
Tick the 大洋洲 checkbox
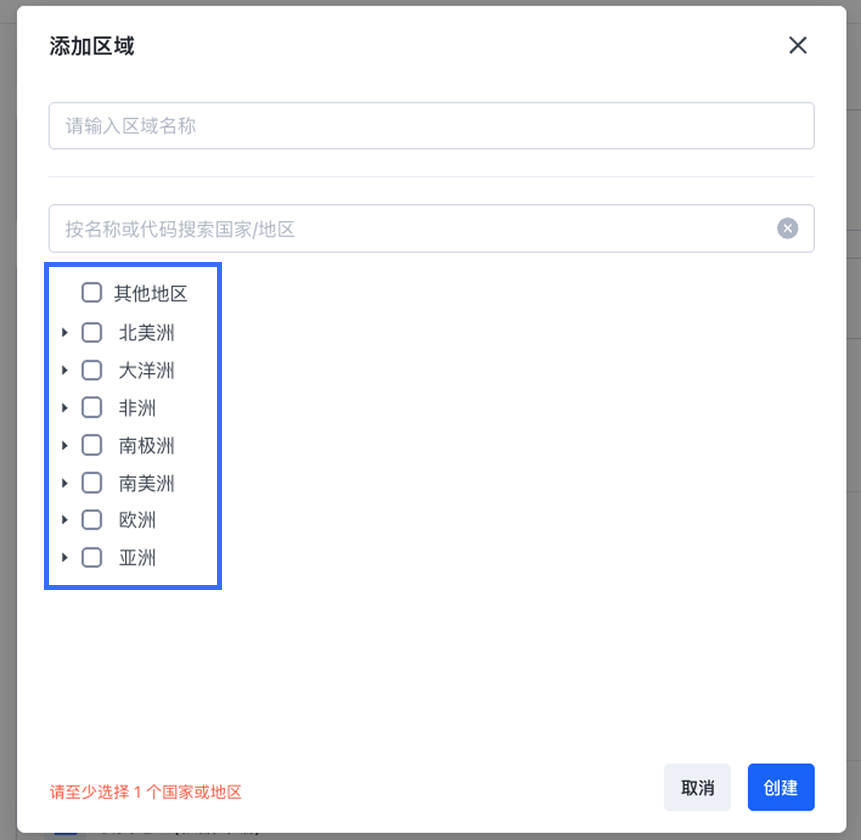pyautogui.click(x=92, y=370)
